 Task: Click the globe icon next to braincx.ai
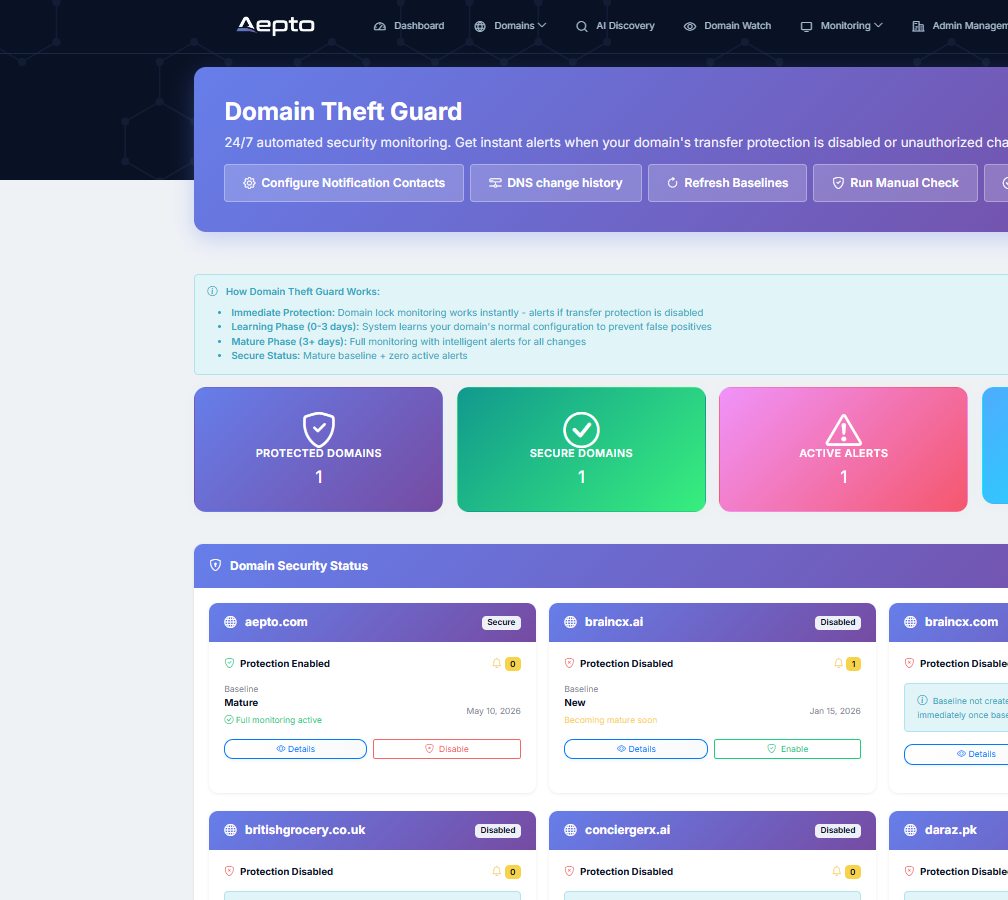(570, 622)
